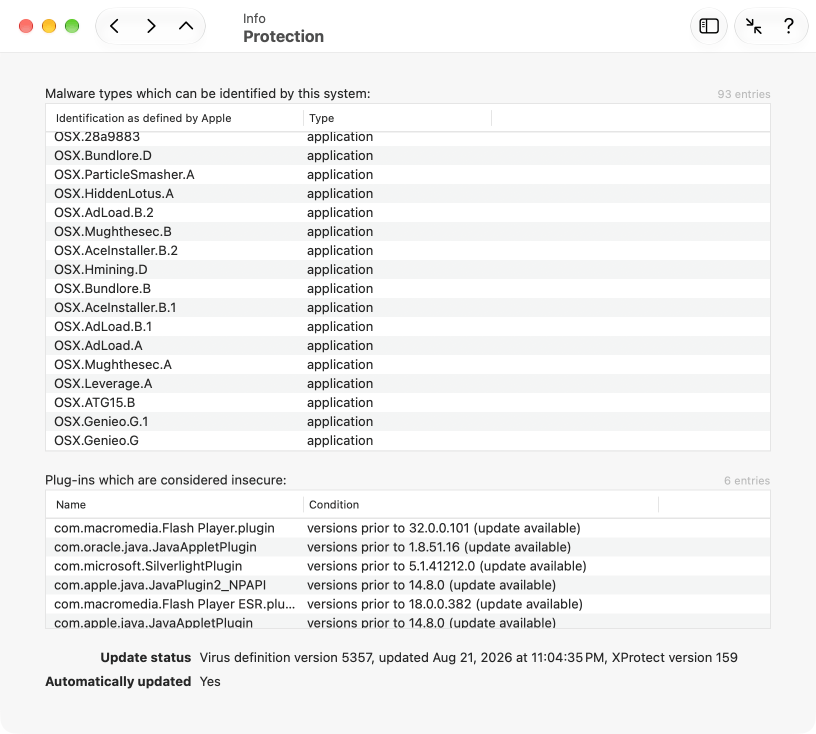Click the '93 entries' count label

coord(744,94)
